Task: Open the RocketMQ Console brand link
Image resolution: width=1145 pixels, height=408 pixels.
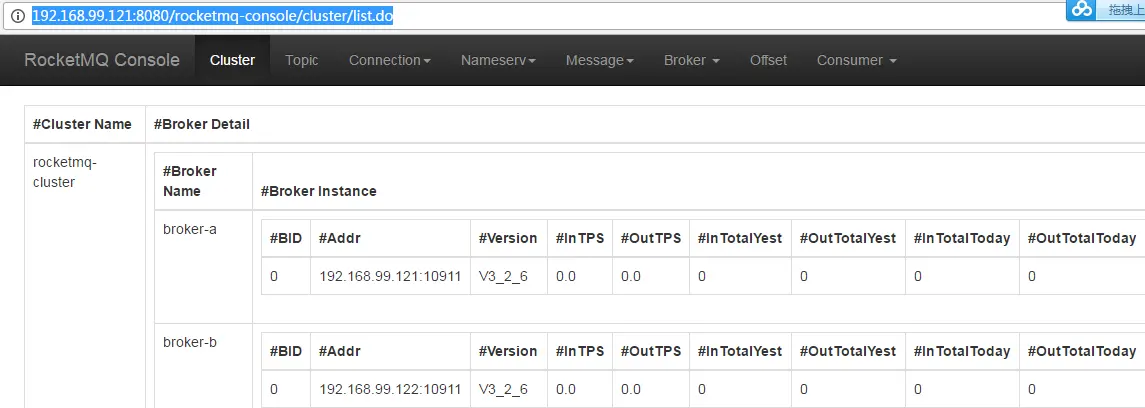Action: pyautogui.click(x=102, y=60)
